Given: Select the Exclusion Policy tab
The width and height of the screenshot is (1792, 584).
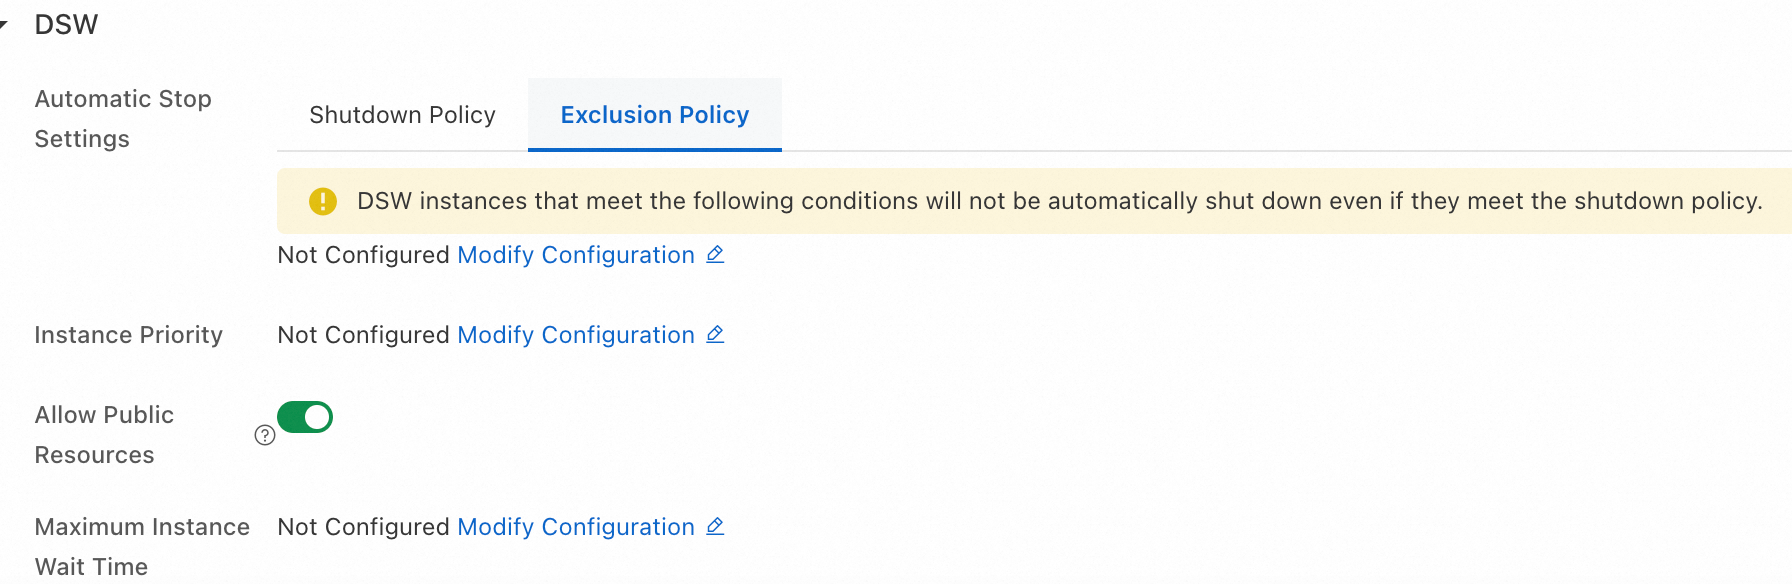Looking at the screenshot, I should pyautogui.click(x=655, y=115).
